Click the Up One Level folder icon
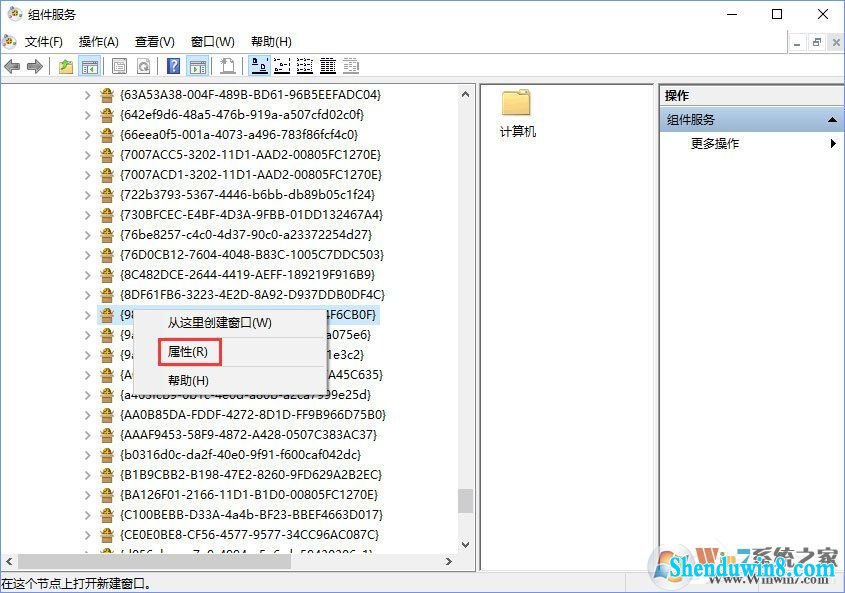This screenshot has width=845, height=593. point(66,67)
